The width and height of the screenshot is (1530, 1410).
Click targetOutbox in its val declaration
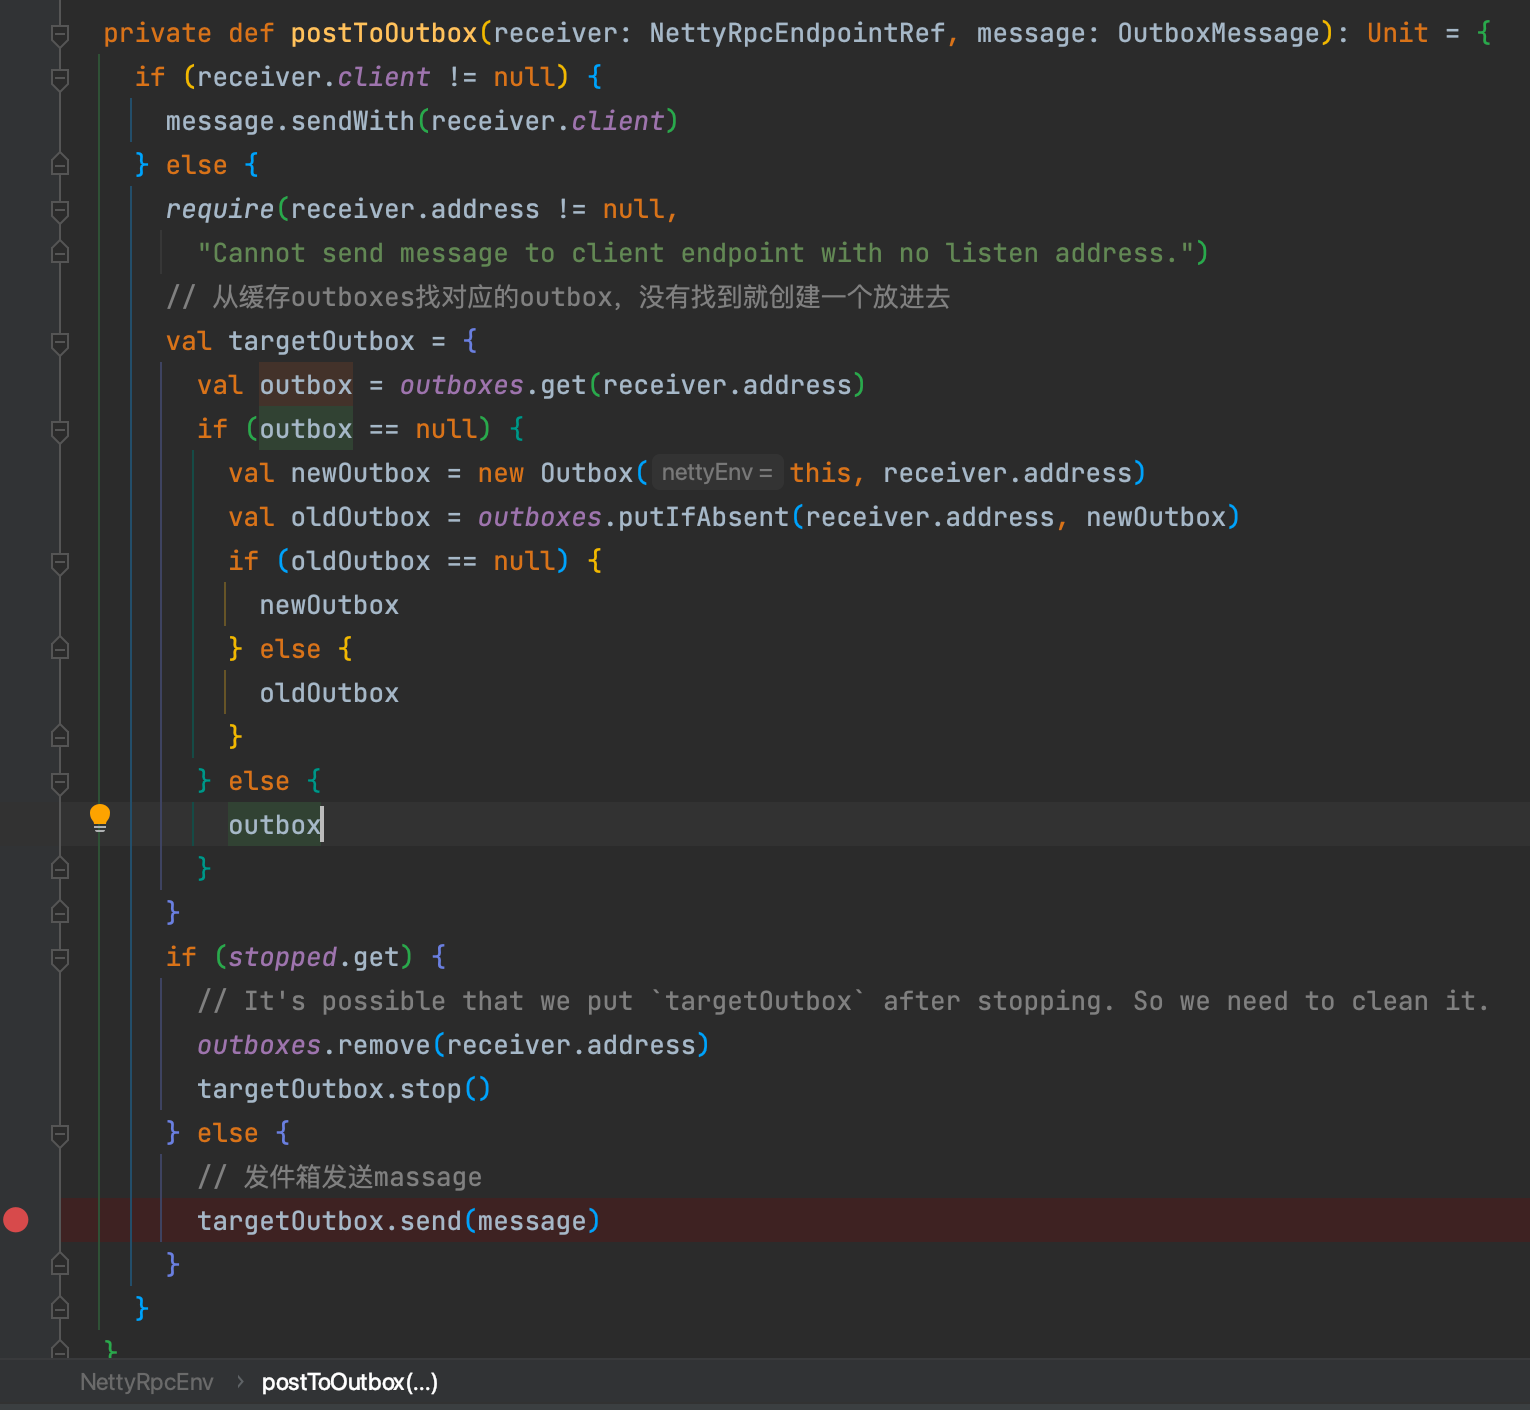point(321,341)
